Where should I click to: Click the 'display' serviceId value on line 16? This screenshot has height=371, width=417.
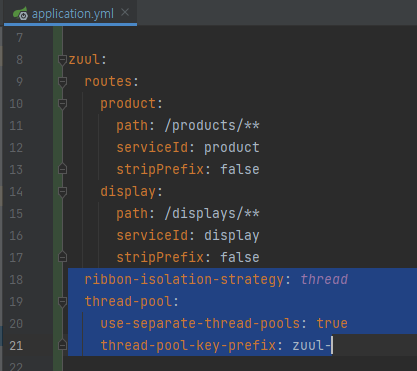coord(232,236)
